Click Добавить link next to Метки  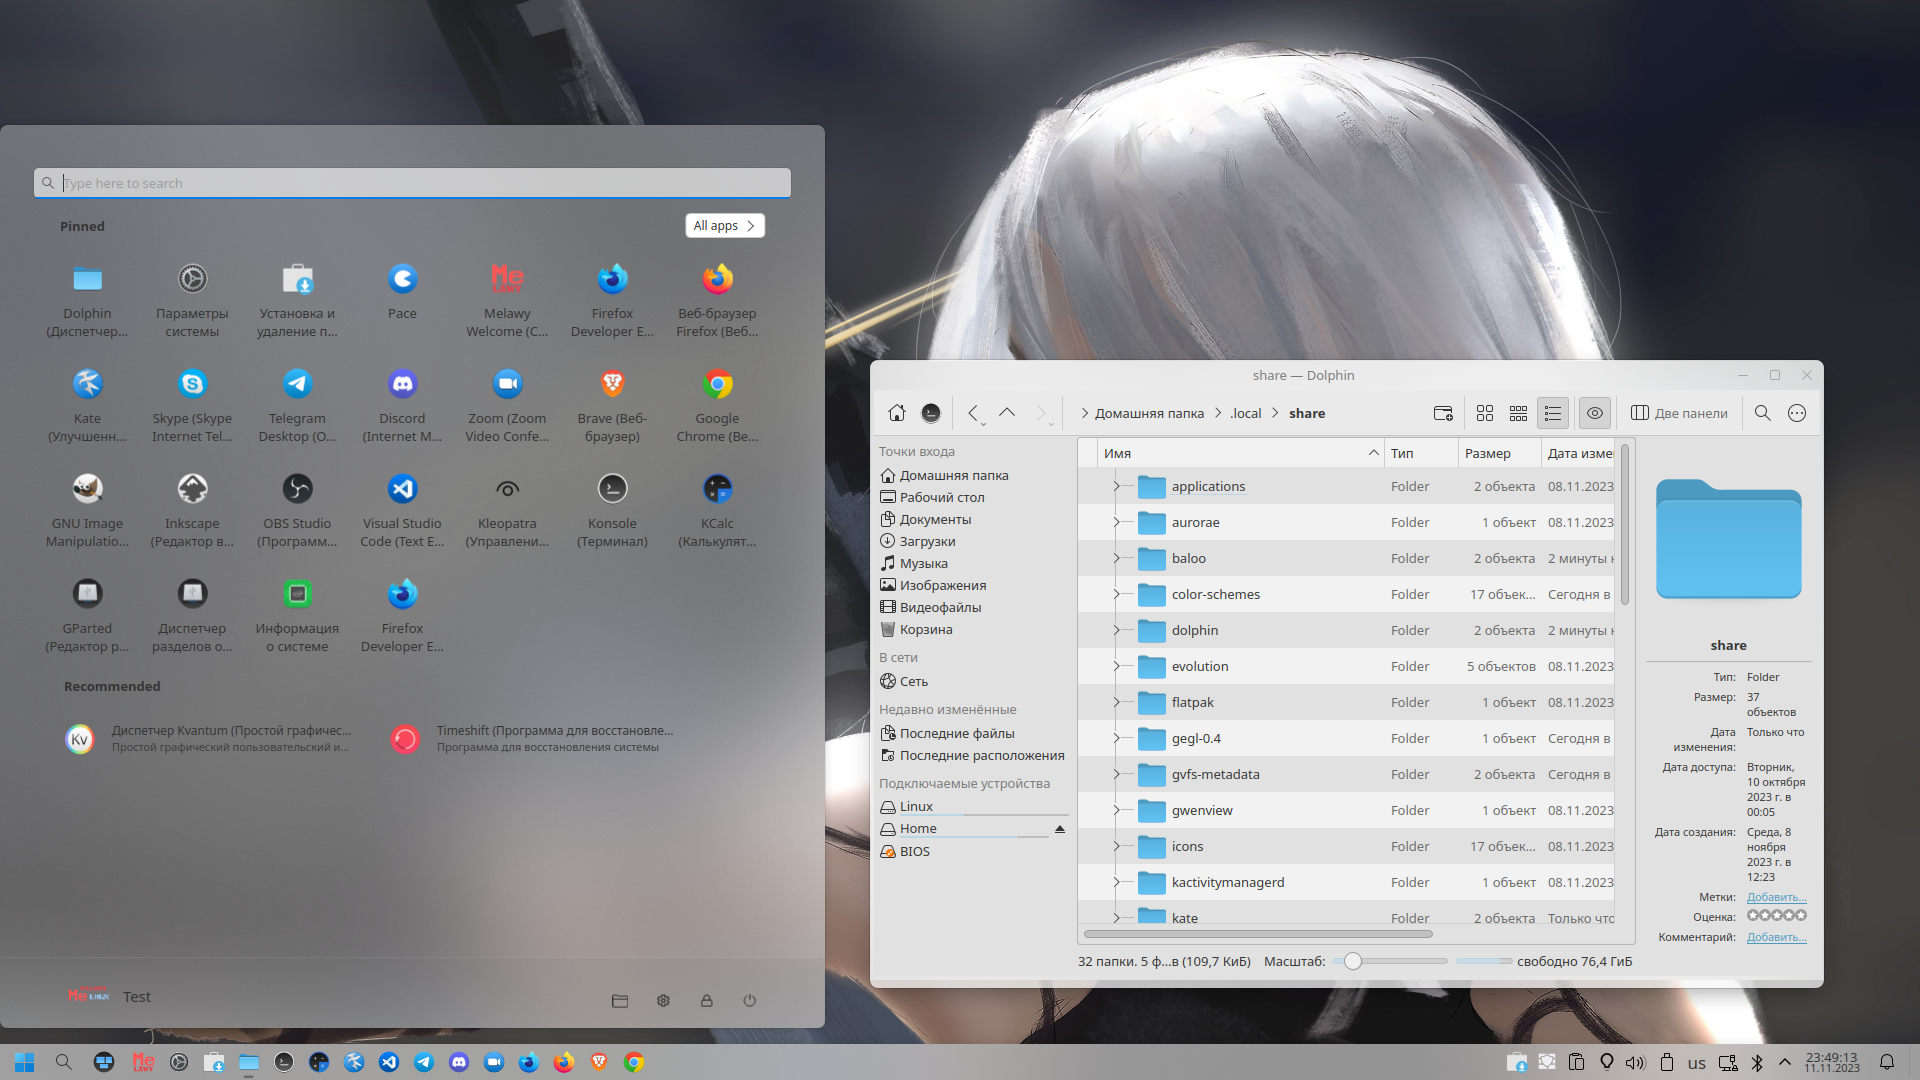(x=1776, y=897)
